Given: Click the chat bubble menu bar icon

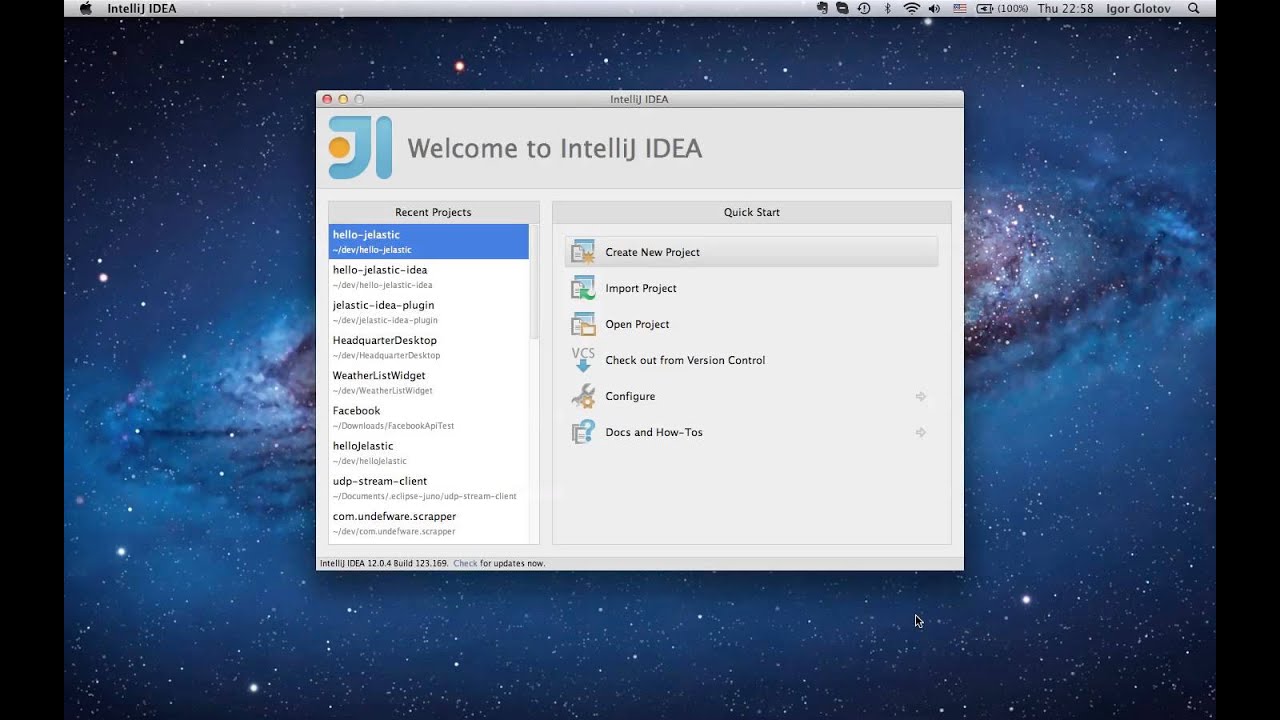Looking at the screenshot, I should pyautogui.click(x=842, y=8).
